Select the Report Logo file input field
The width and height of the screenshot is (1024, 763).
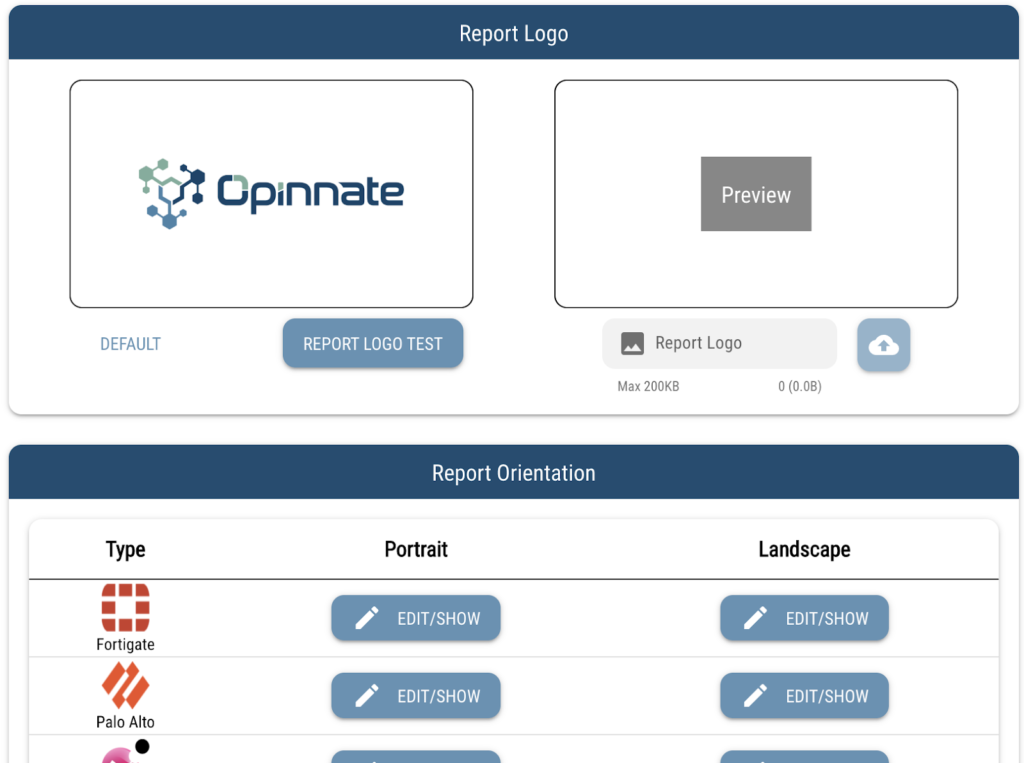click(x=719, y=344)
